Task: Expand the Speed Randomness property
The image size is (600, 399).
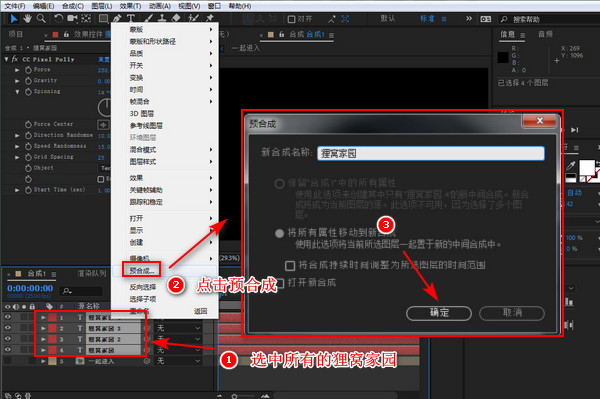Action: [17, 146]
